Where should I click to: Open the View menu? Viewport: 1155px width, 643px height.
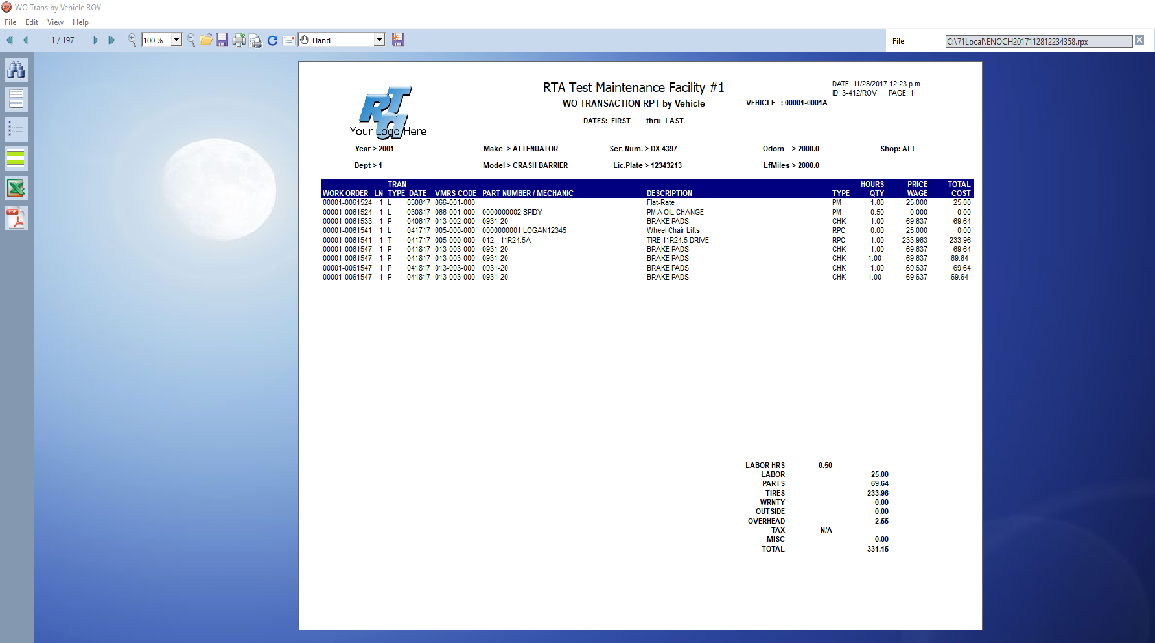click(56, 21)
